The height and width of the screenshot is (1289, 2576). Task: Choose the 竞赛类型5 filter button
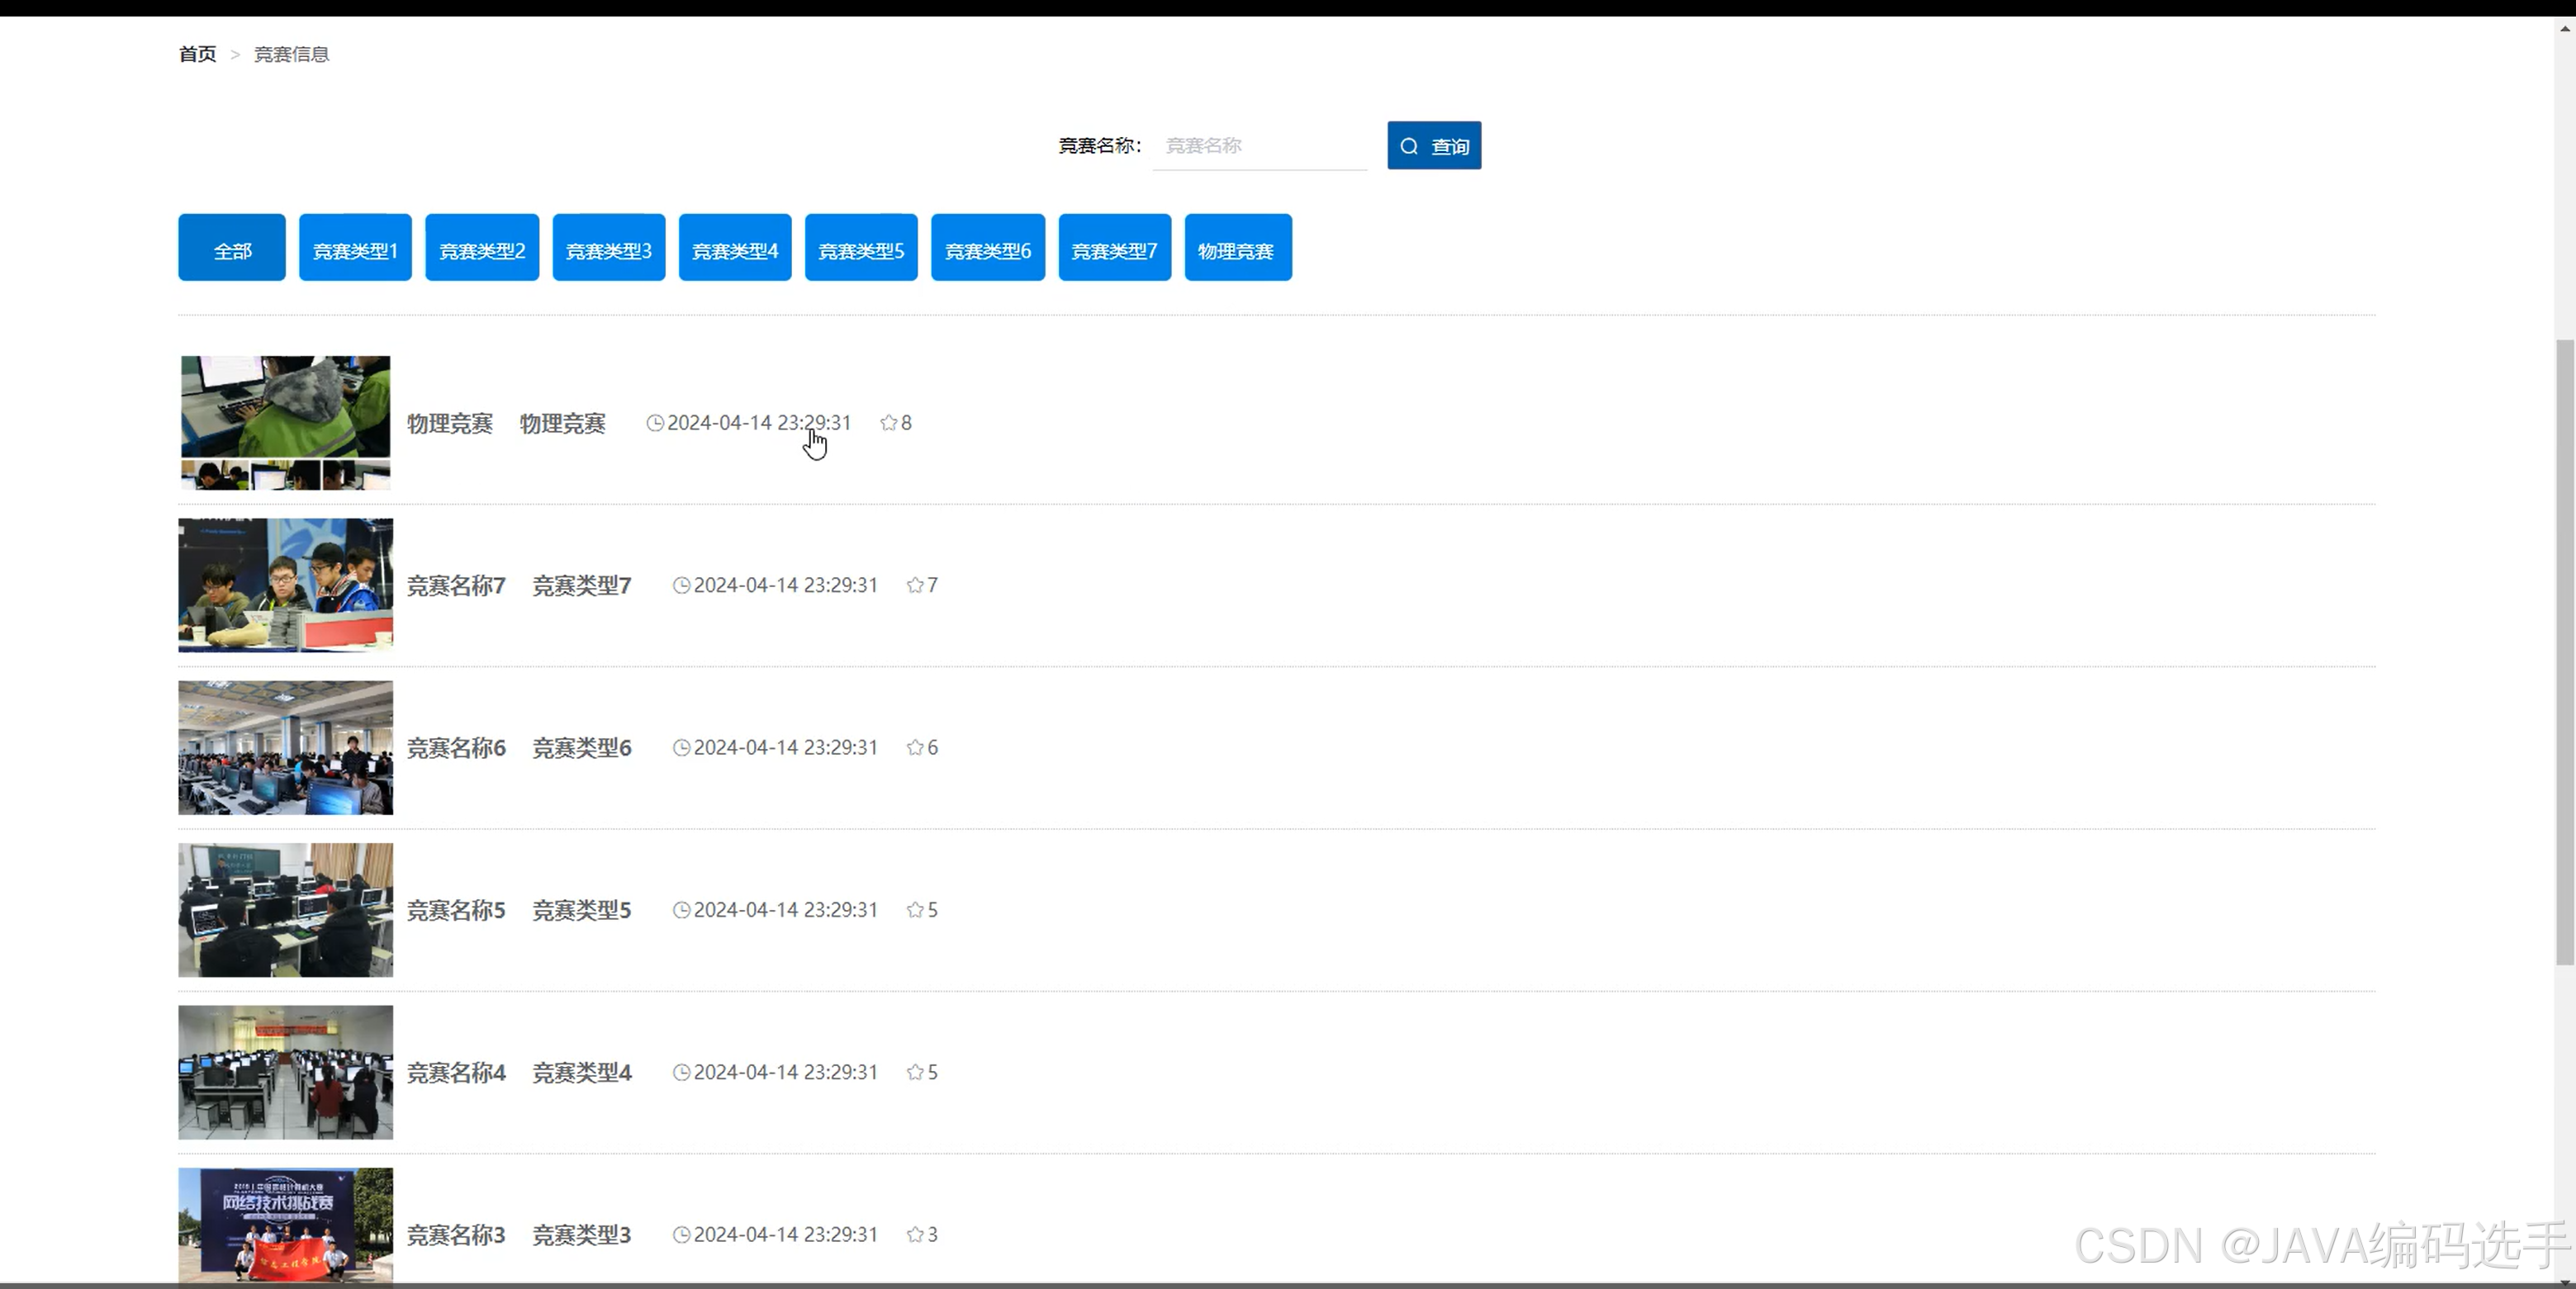861,248
